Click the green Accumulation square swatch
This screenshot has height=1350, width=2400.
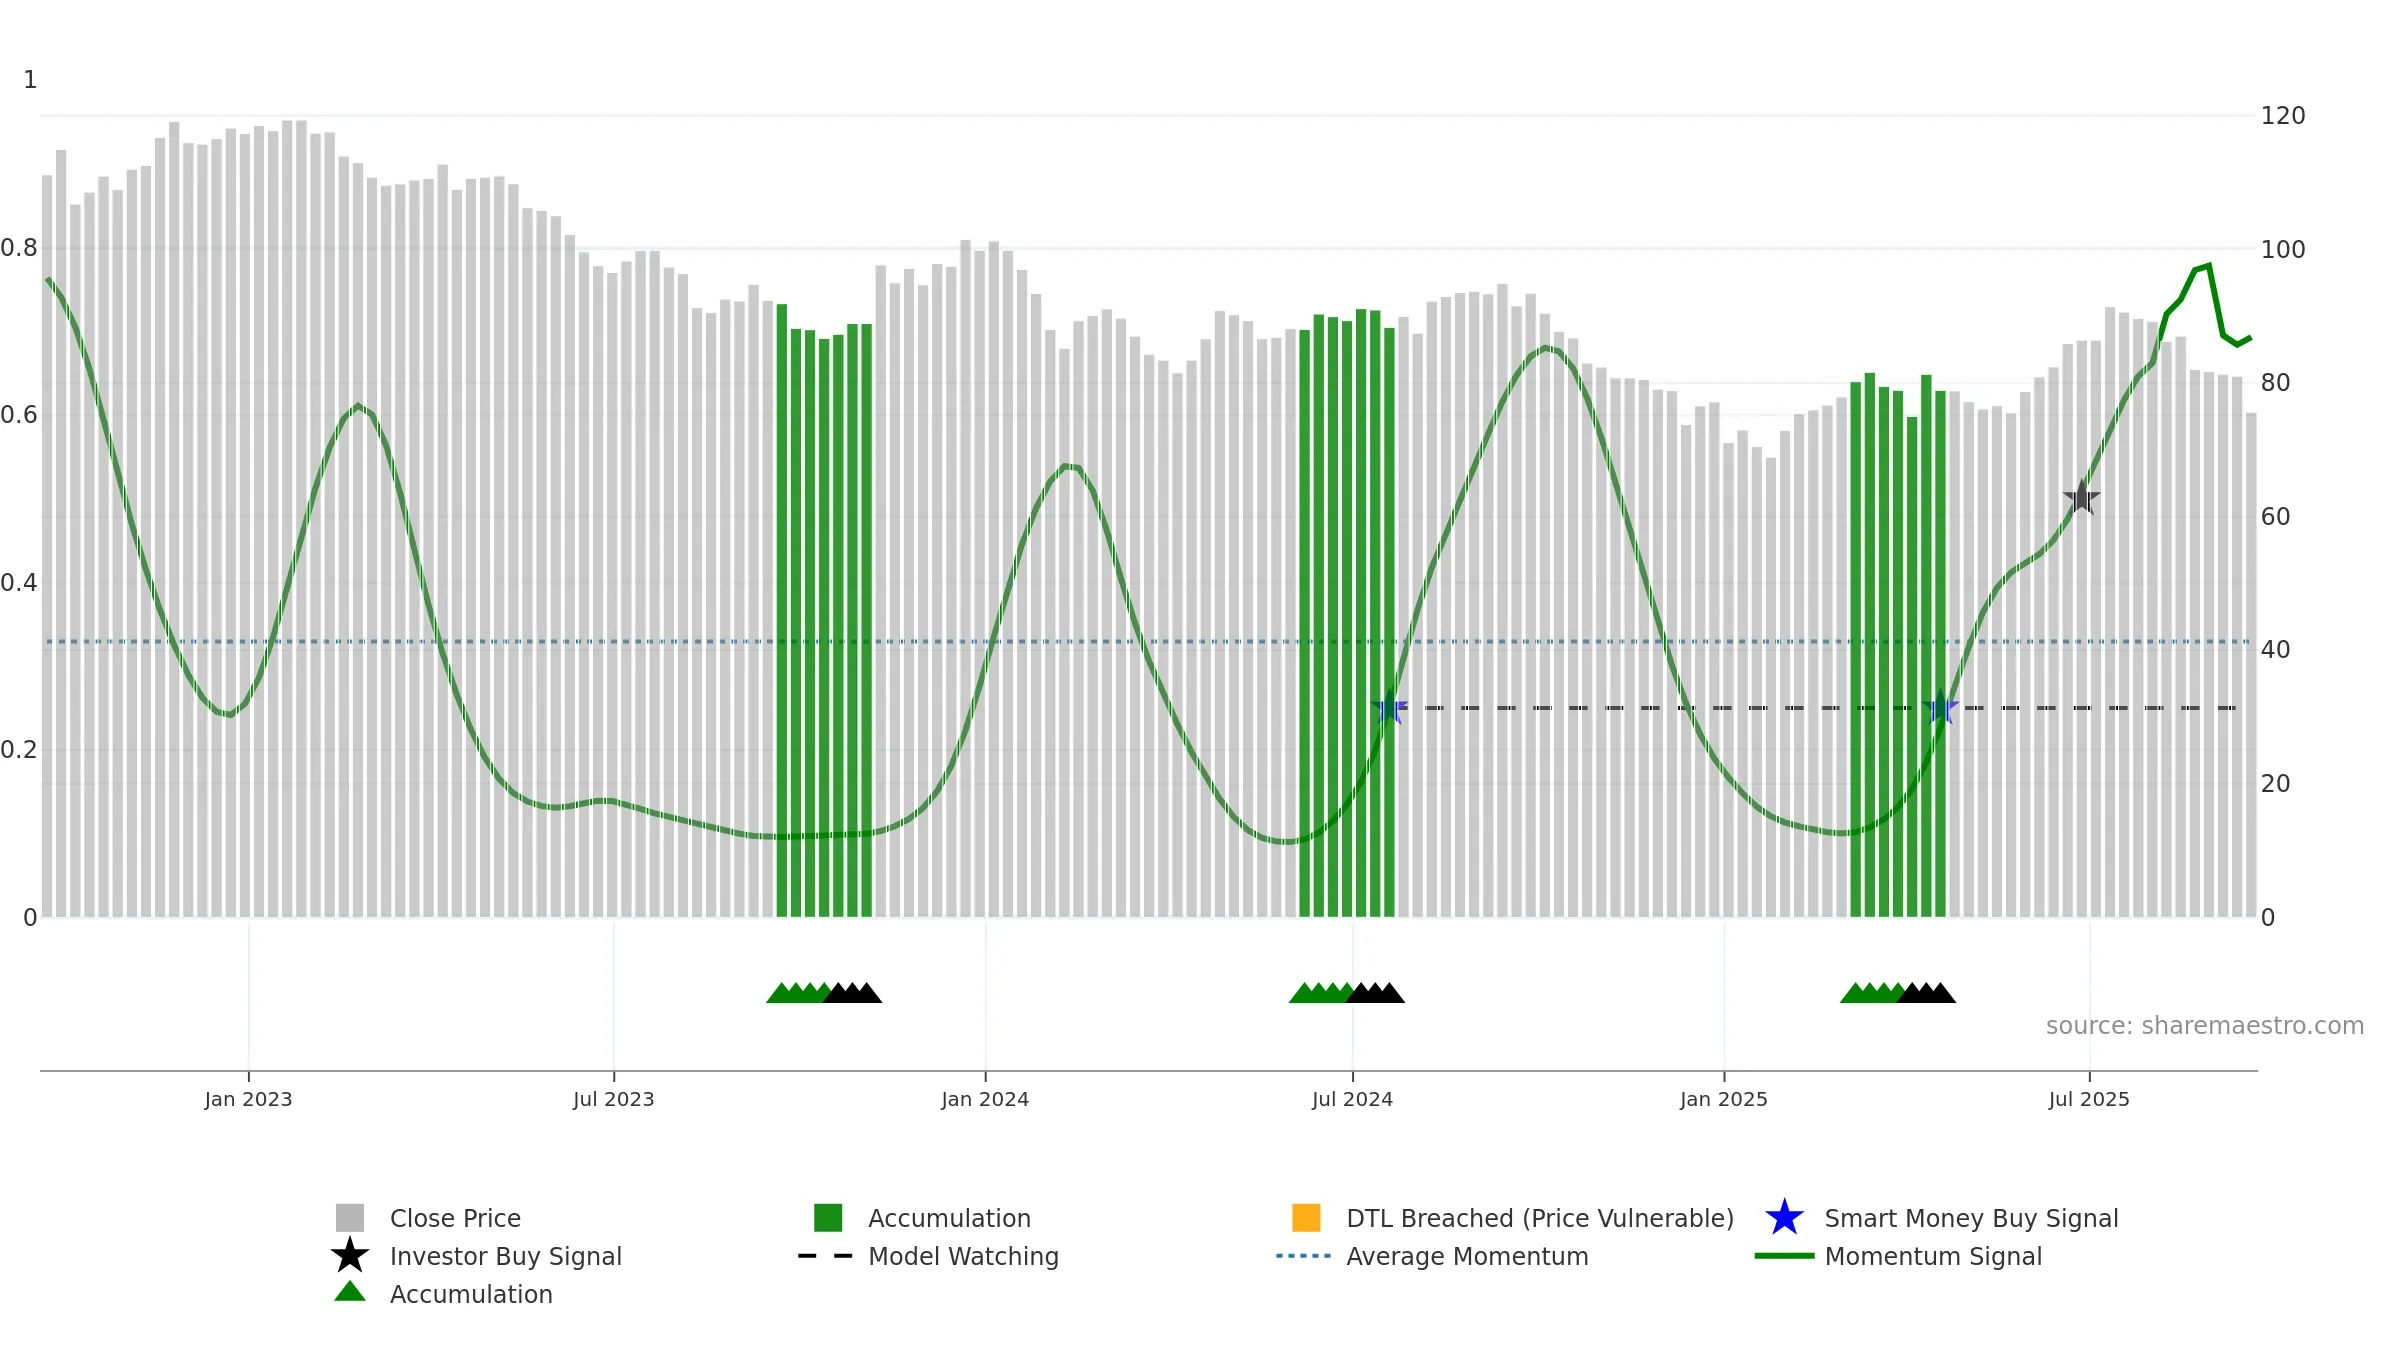click(828, 1218)
